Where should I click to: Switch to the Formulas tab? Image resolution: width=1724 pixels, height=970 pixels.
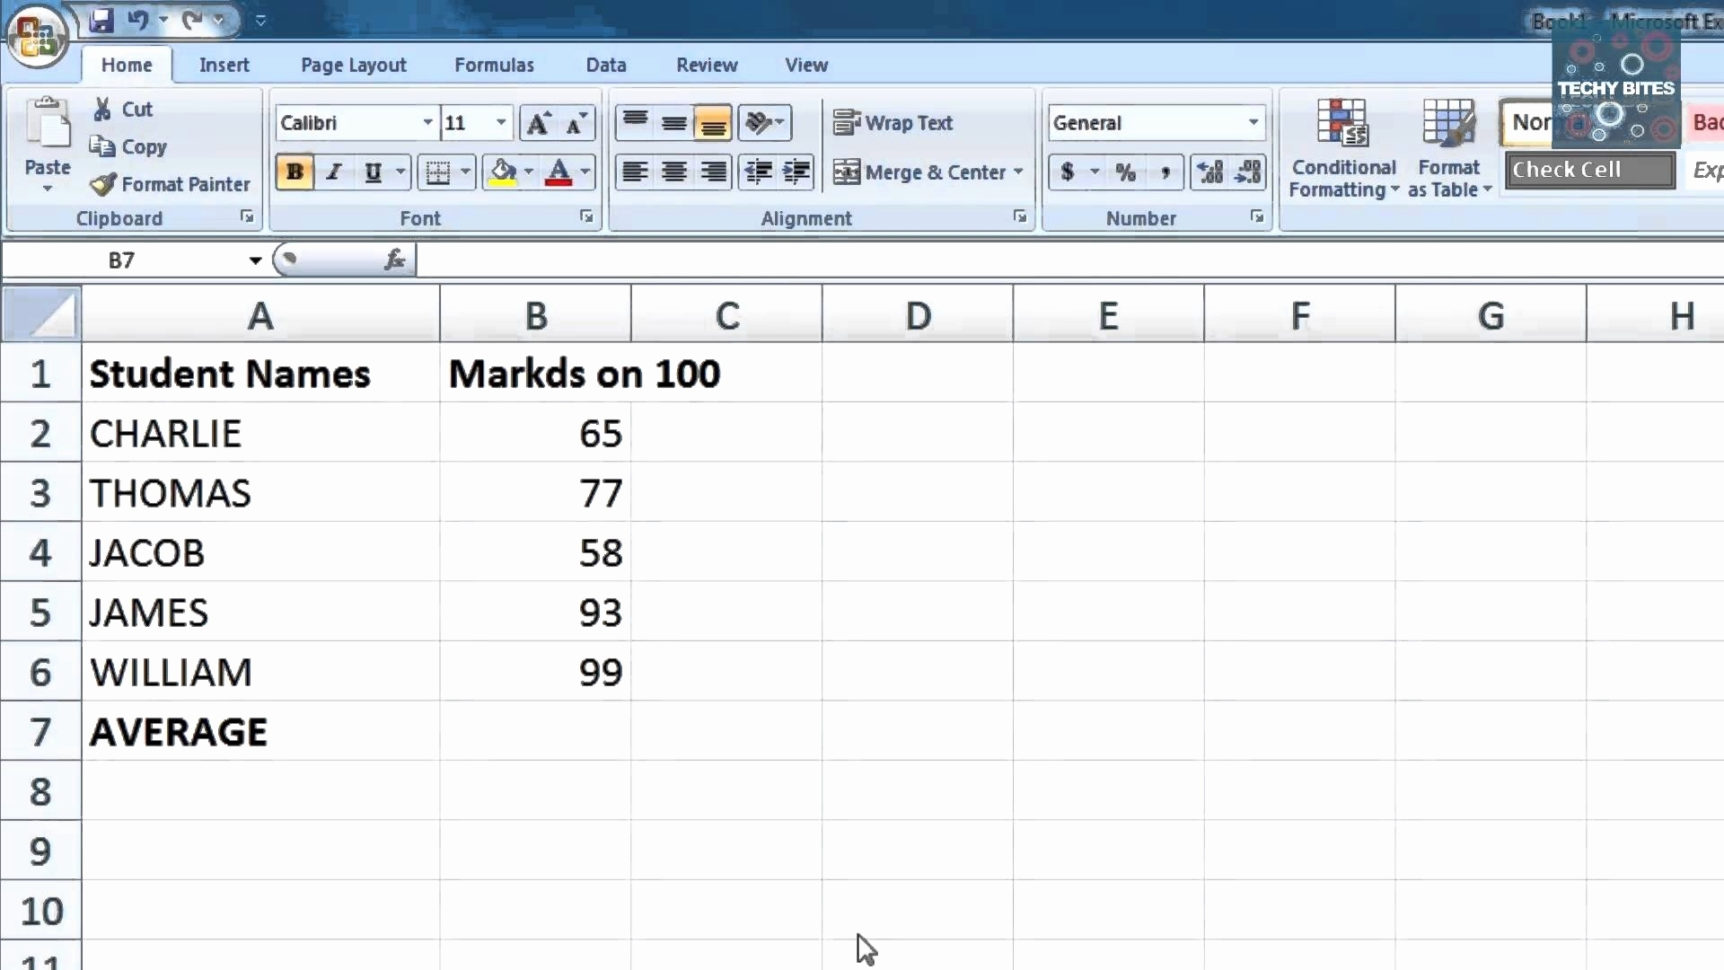coord(494,64)
